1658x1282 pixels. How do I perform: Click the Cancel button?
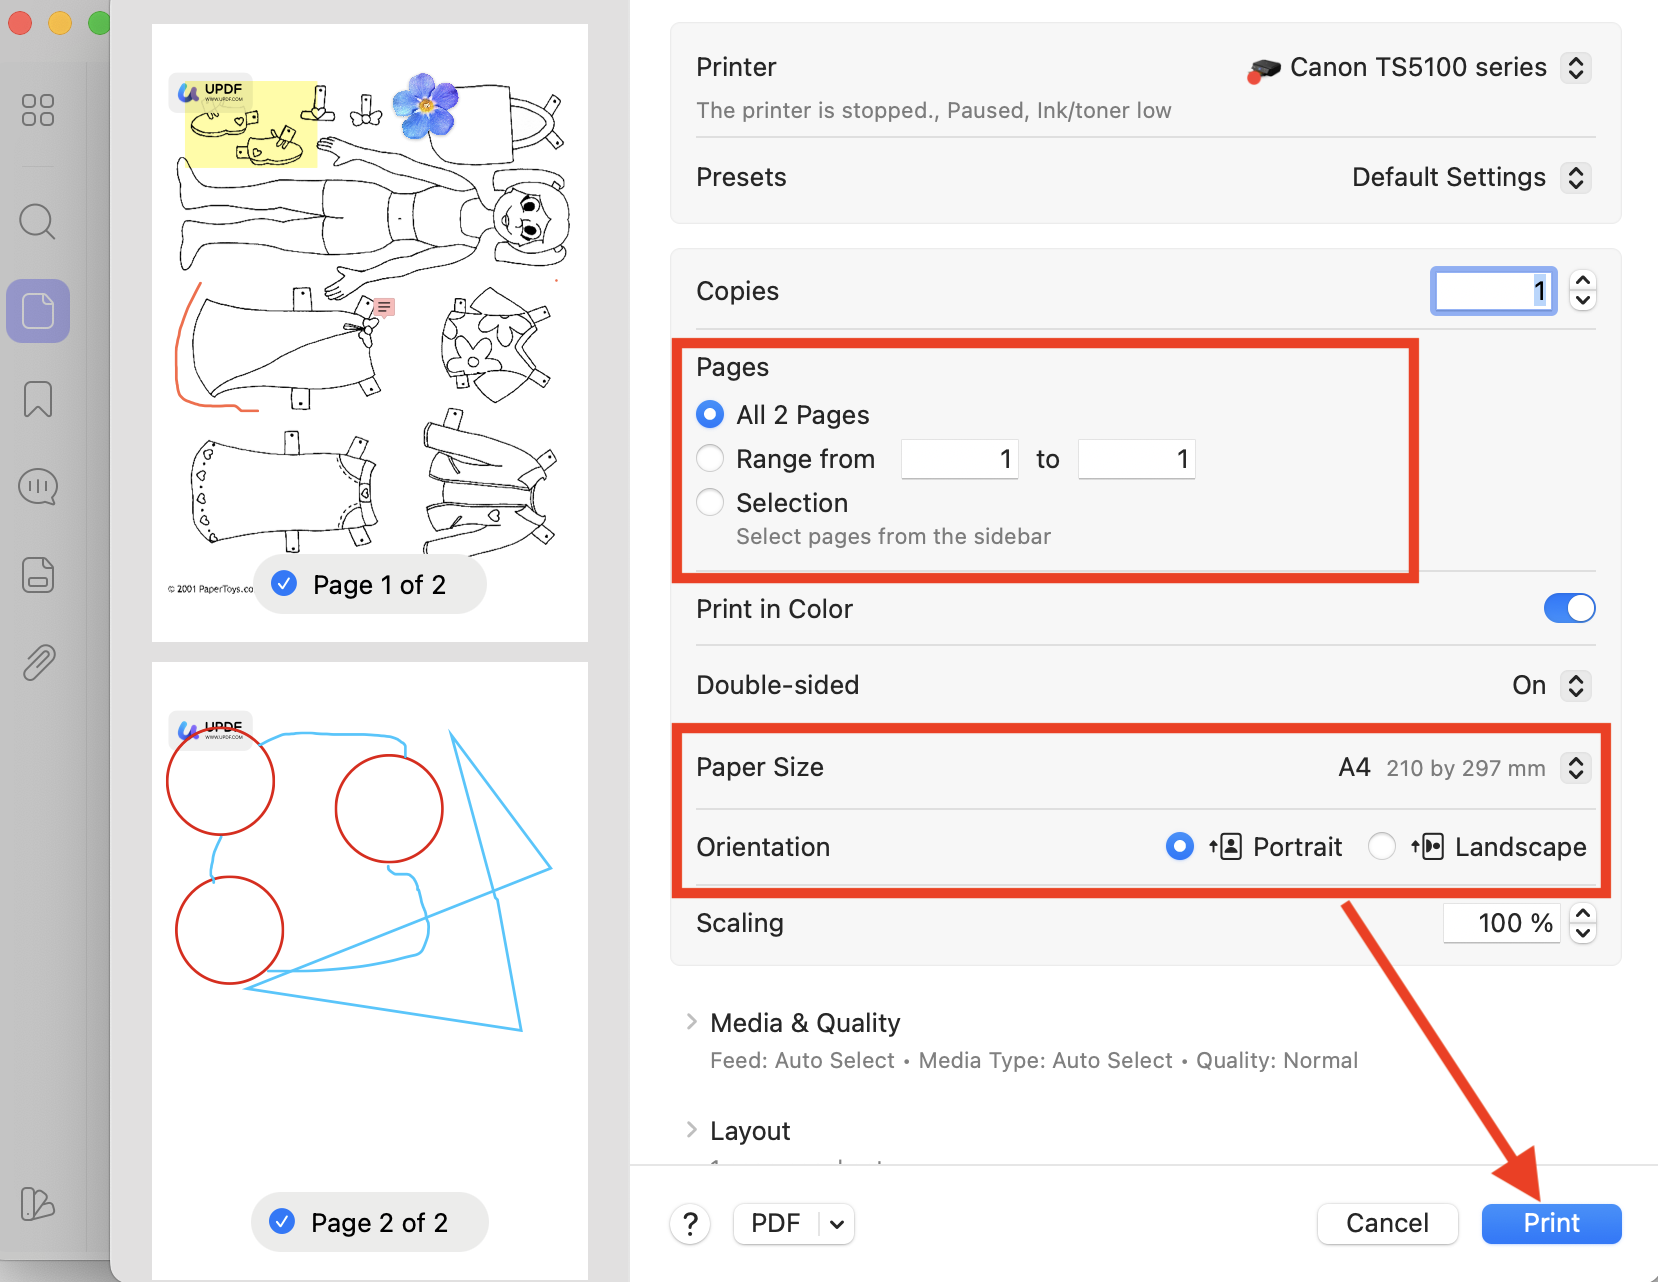tap(1387, 1223)
